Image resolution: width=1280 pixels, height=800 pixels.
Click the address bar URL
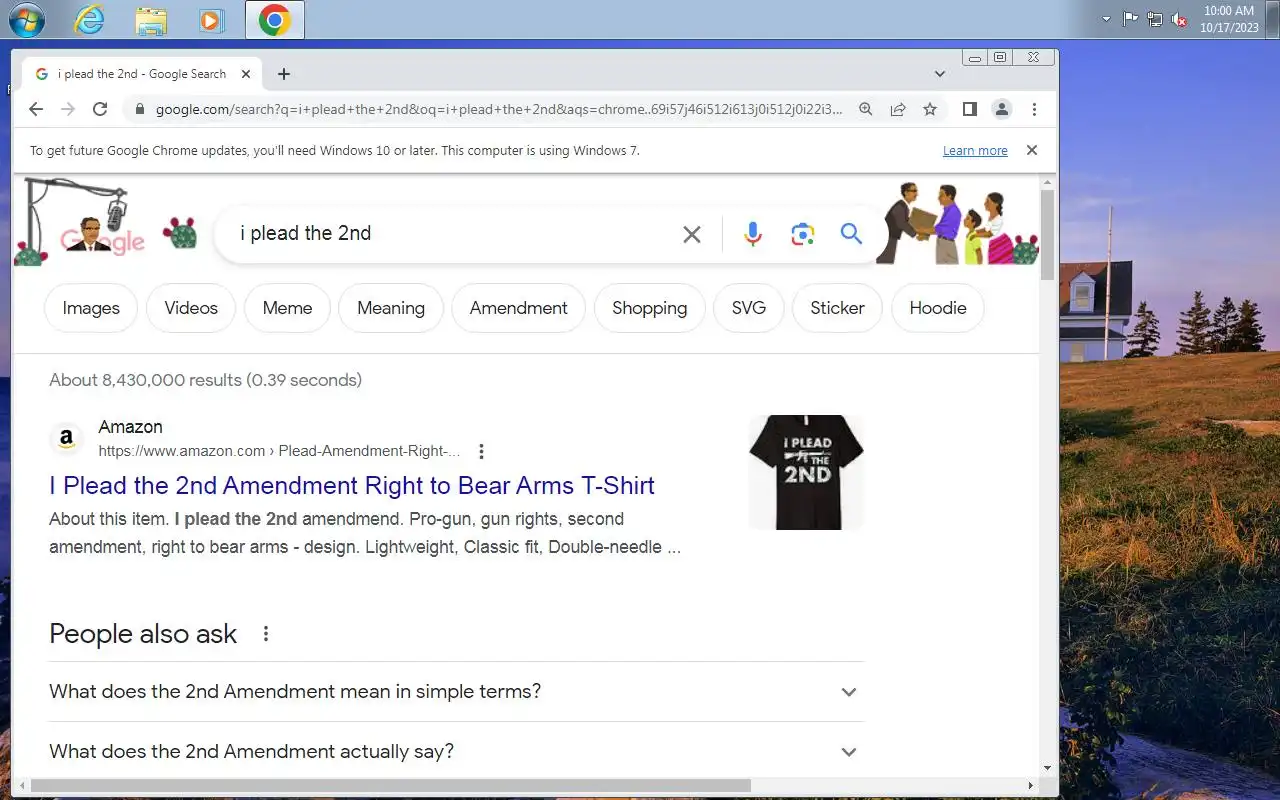pos(499,109)
